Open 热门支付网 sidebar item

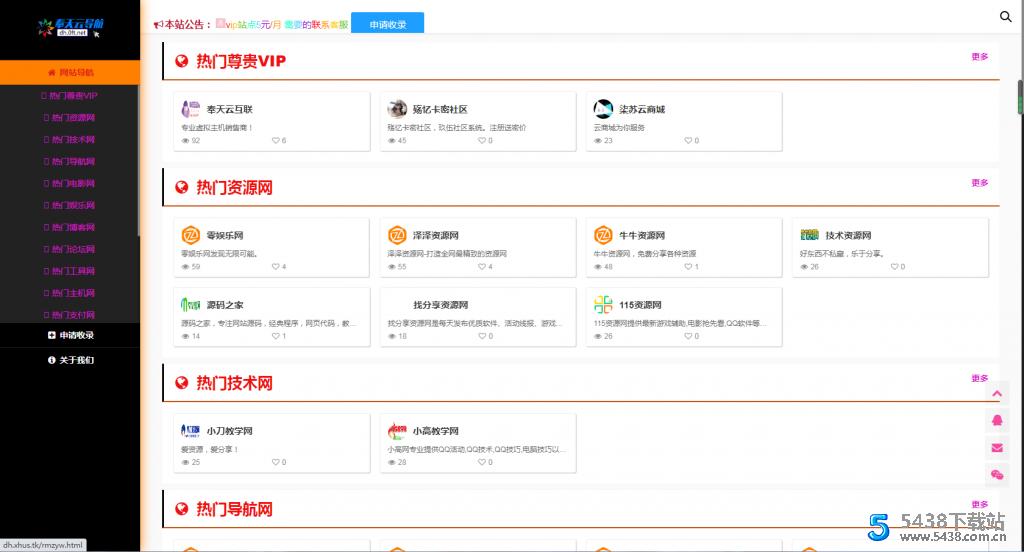[70, 315]
